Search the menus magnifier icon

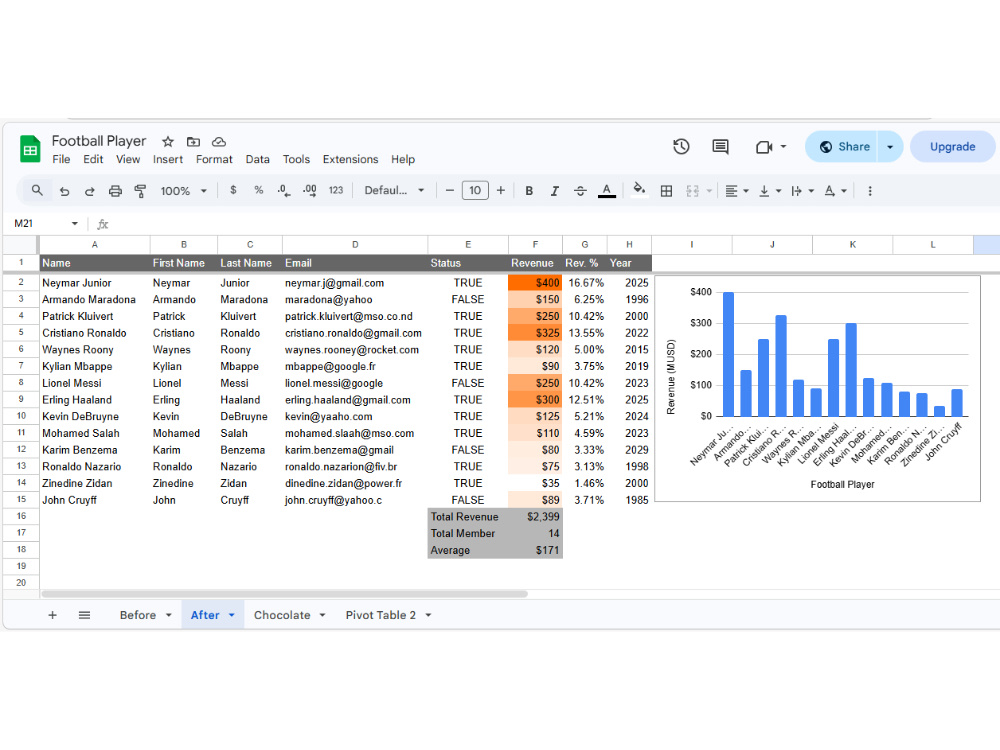coord(37,190)
